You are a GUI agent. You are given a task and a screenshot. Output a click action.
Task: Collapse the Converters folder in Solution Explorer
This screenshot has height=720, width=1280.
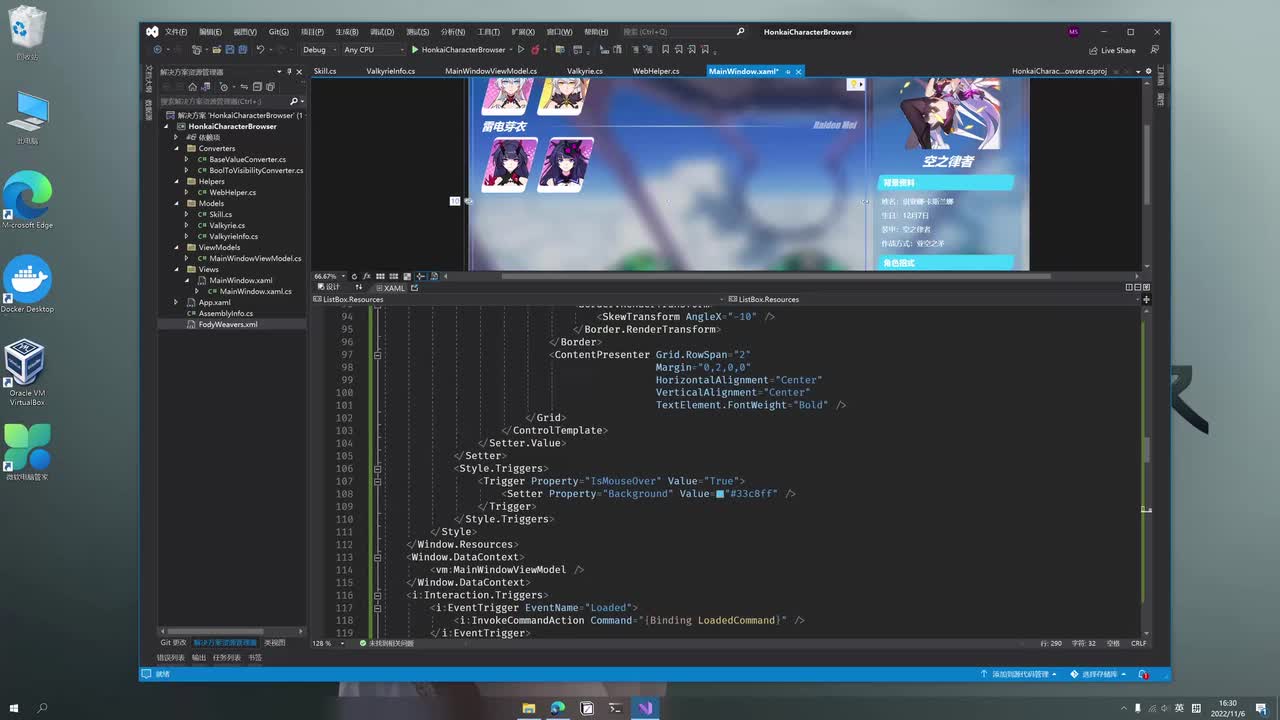pos(175,148)
